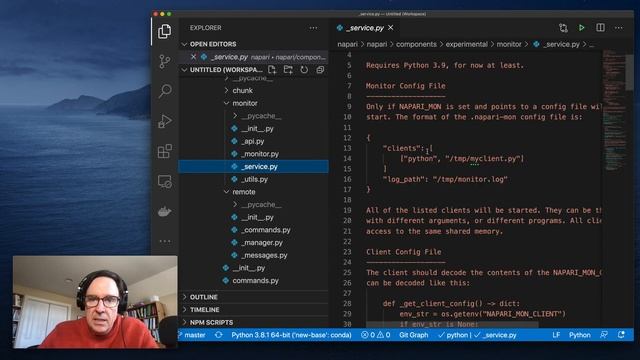Viewport: 640px width, 360px height.
Task: Show additional activity bar views ellipsis
Action: [x=165, y=241]
